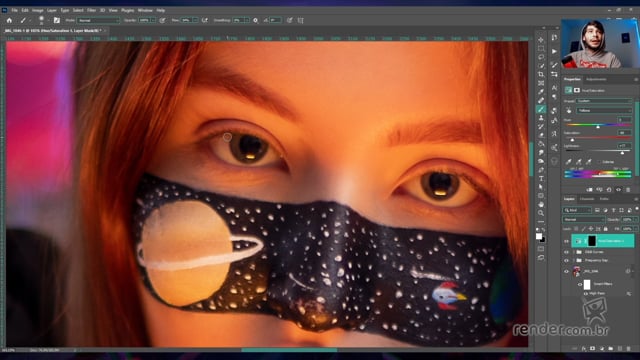
Task: Hide the Frequency Sep group
Action: pos(566,260)
